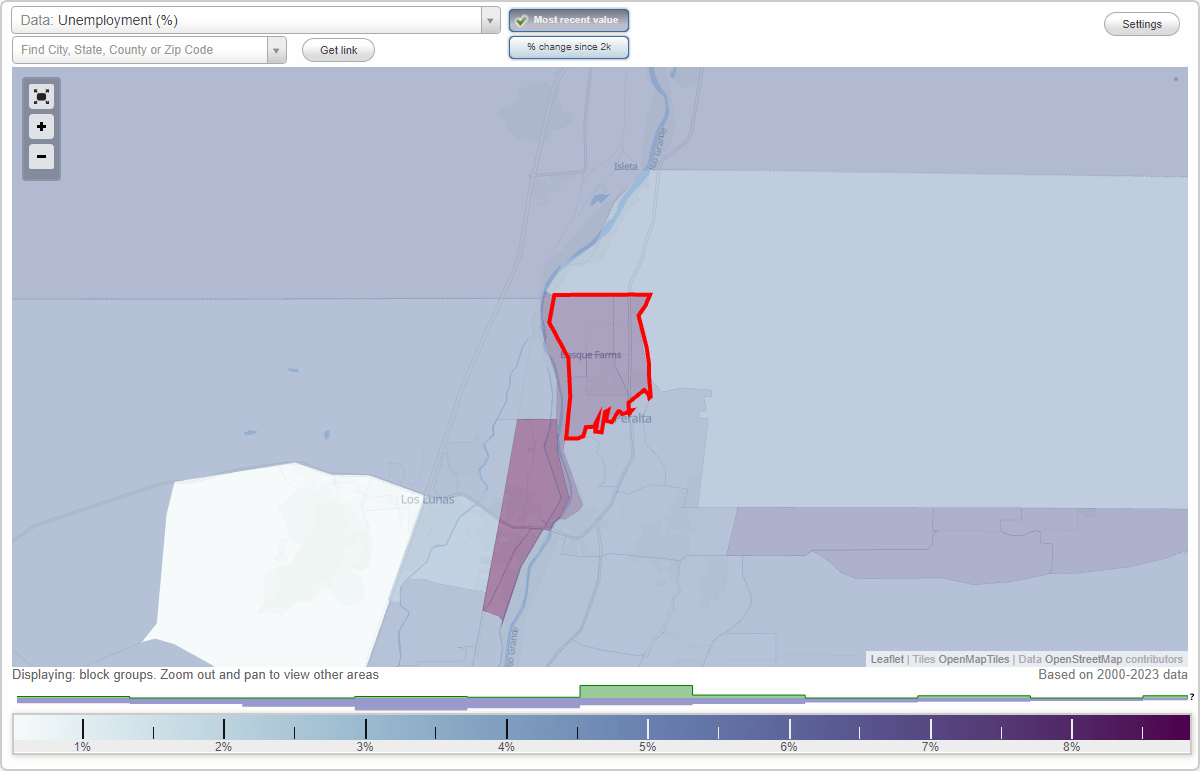
Task: Click the 1% mark on color legend
Action: tap(82, 746)
